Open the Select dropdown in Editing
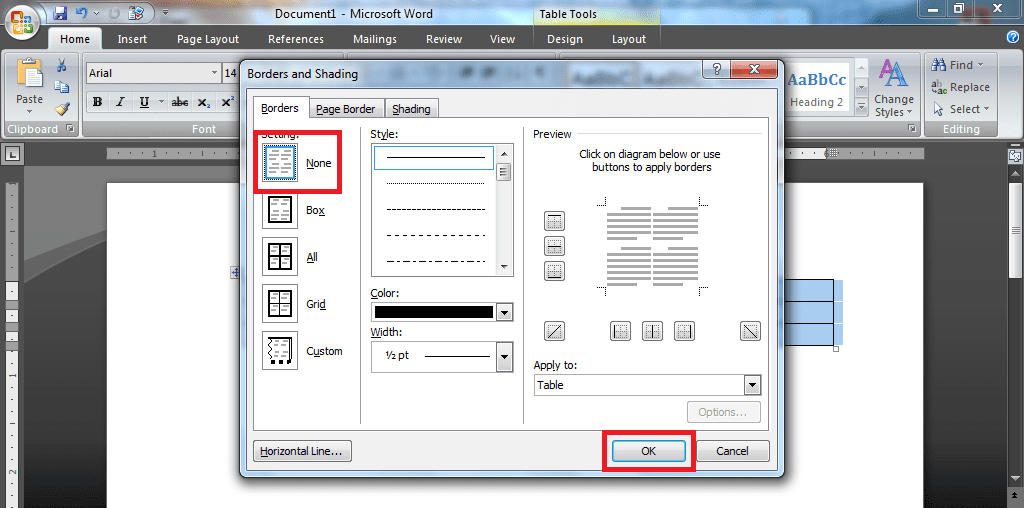This screenshot has width=1024, height=508. point(961,109)
